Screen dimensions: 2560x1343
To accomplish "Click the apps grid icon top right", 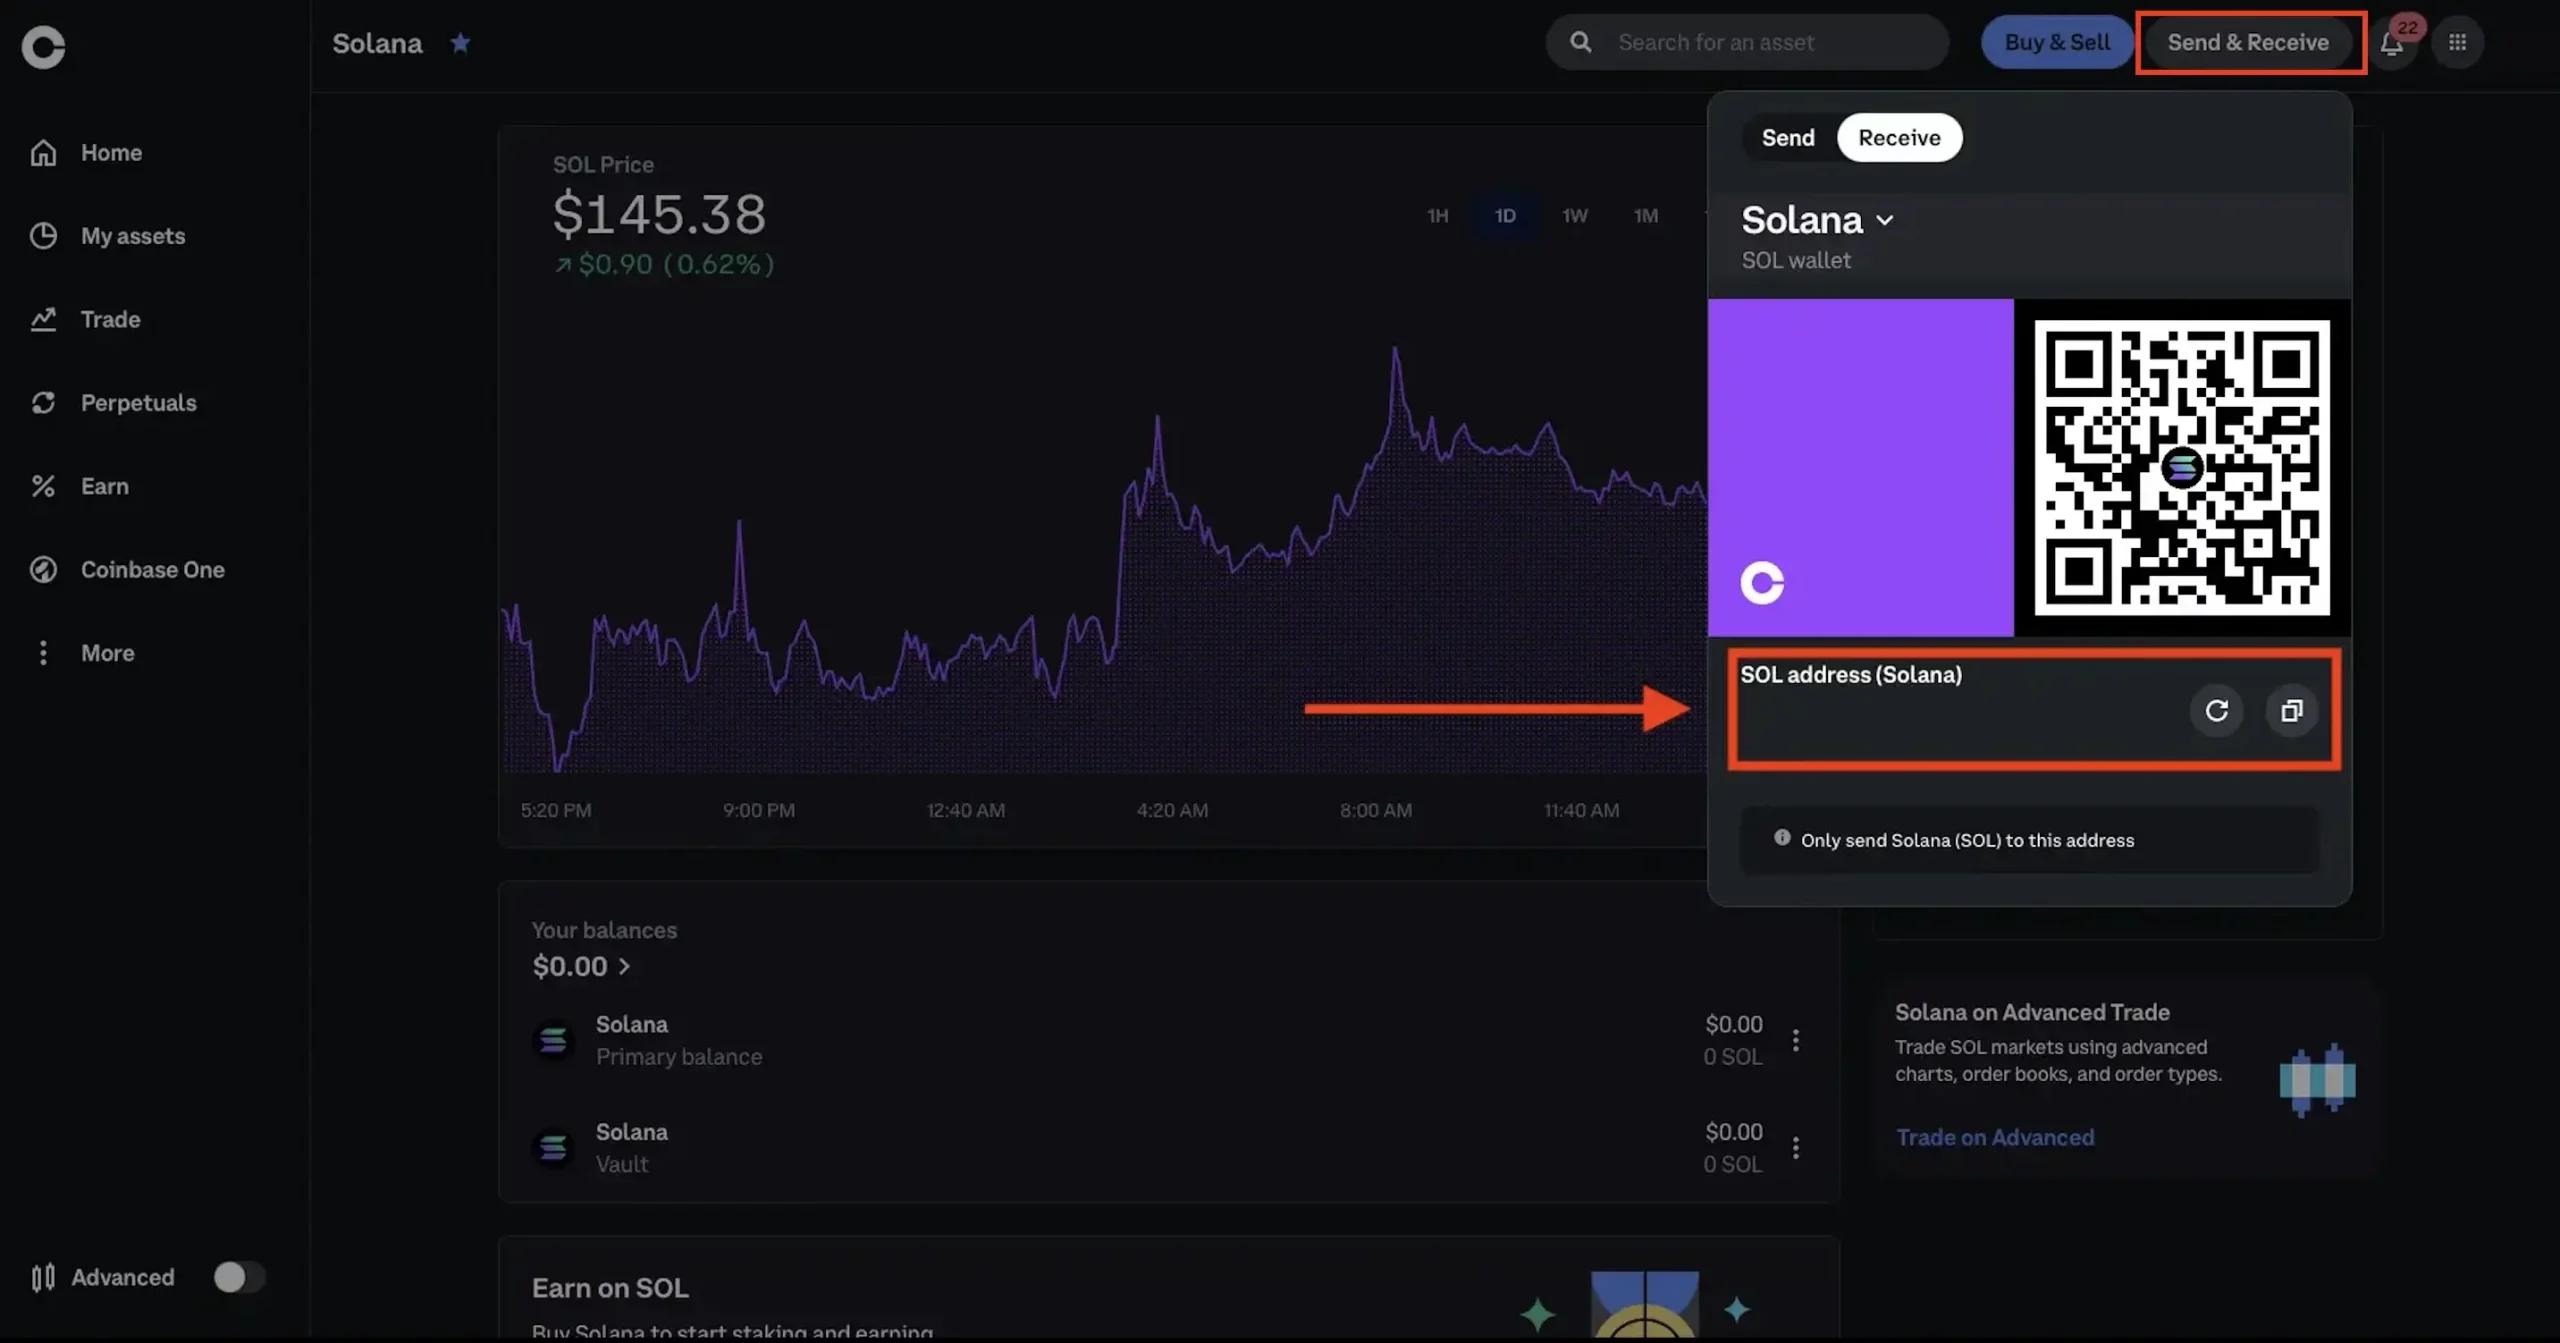I will [x=2458, y=42].
